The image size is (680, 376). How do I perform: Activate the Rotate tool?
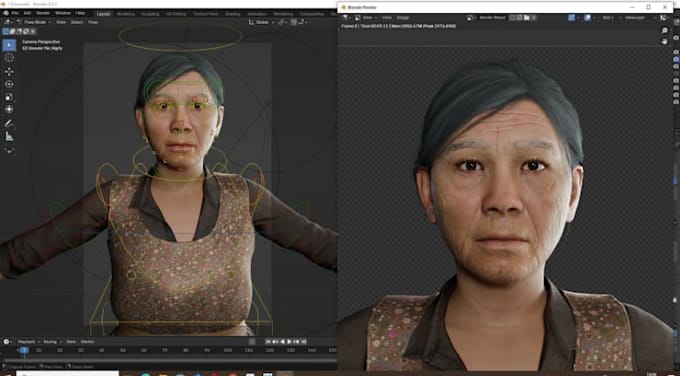[9, 84]
